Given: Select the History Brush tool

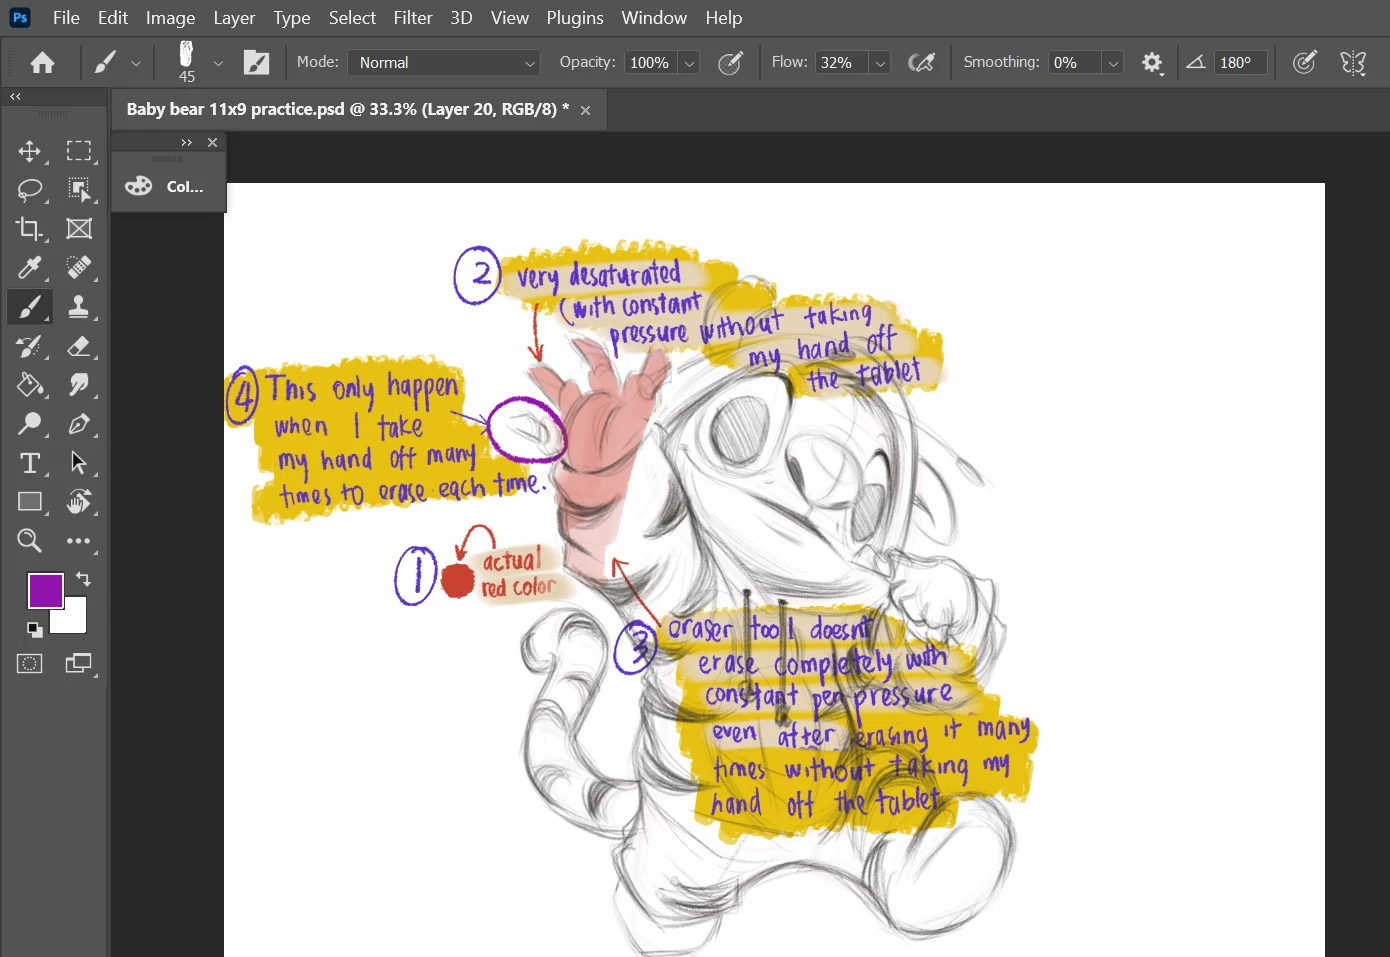Looking at the screenshot, I should (30, 346).
